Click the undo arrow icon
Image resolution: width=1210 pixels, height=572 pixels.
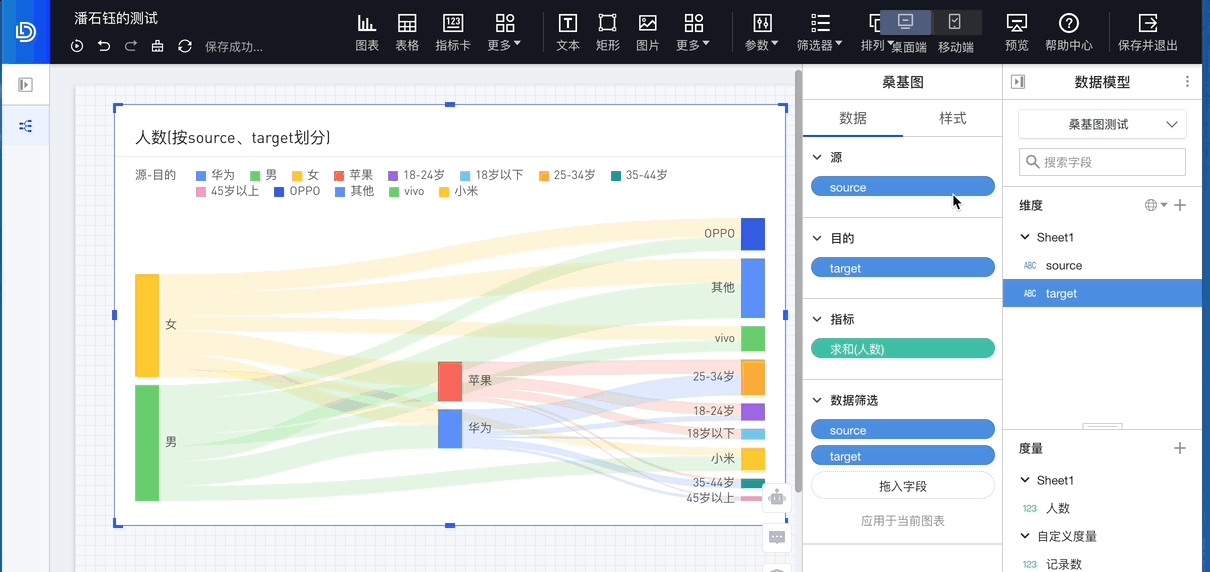[x=104, y=46]
